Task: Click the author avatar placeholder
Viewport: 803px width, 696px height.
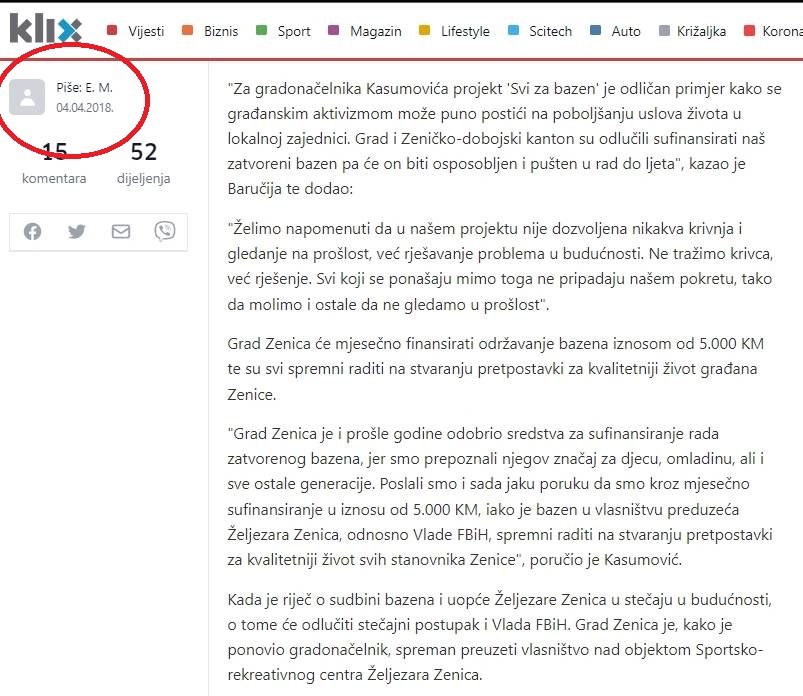Action: click(28, 97)
